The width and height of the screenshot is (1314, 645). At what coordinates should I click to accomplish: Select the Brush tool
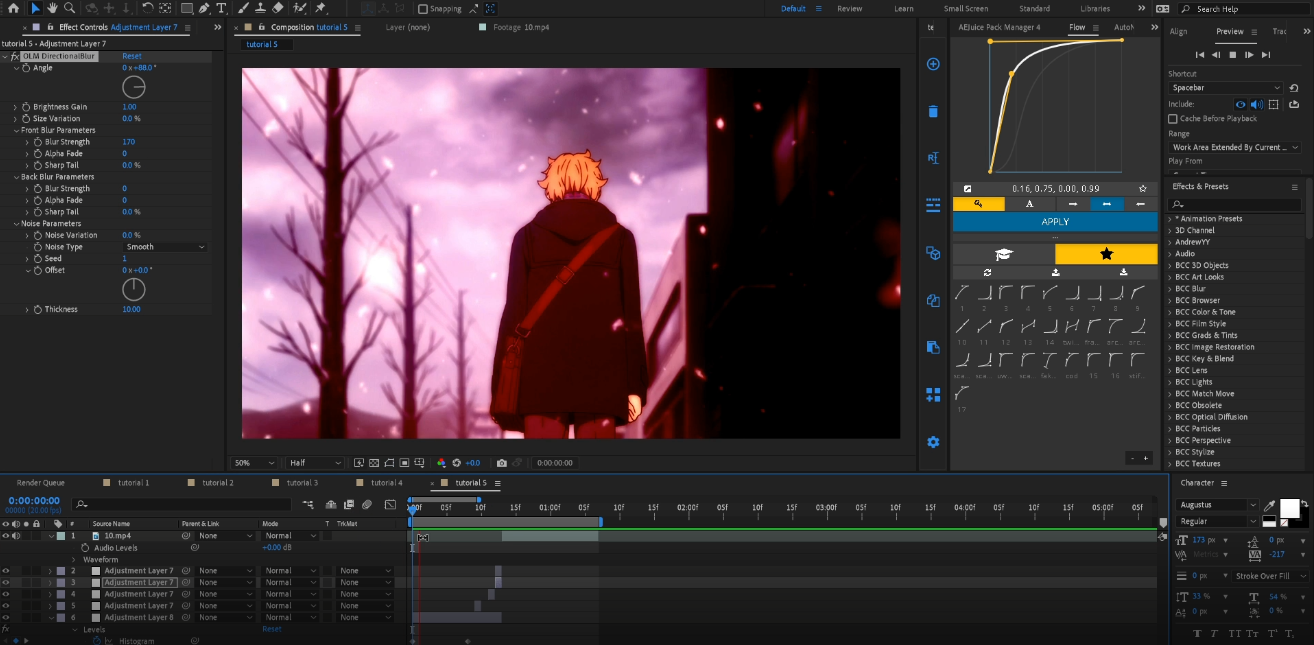coord(244,8)
